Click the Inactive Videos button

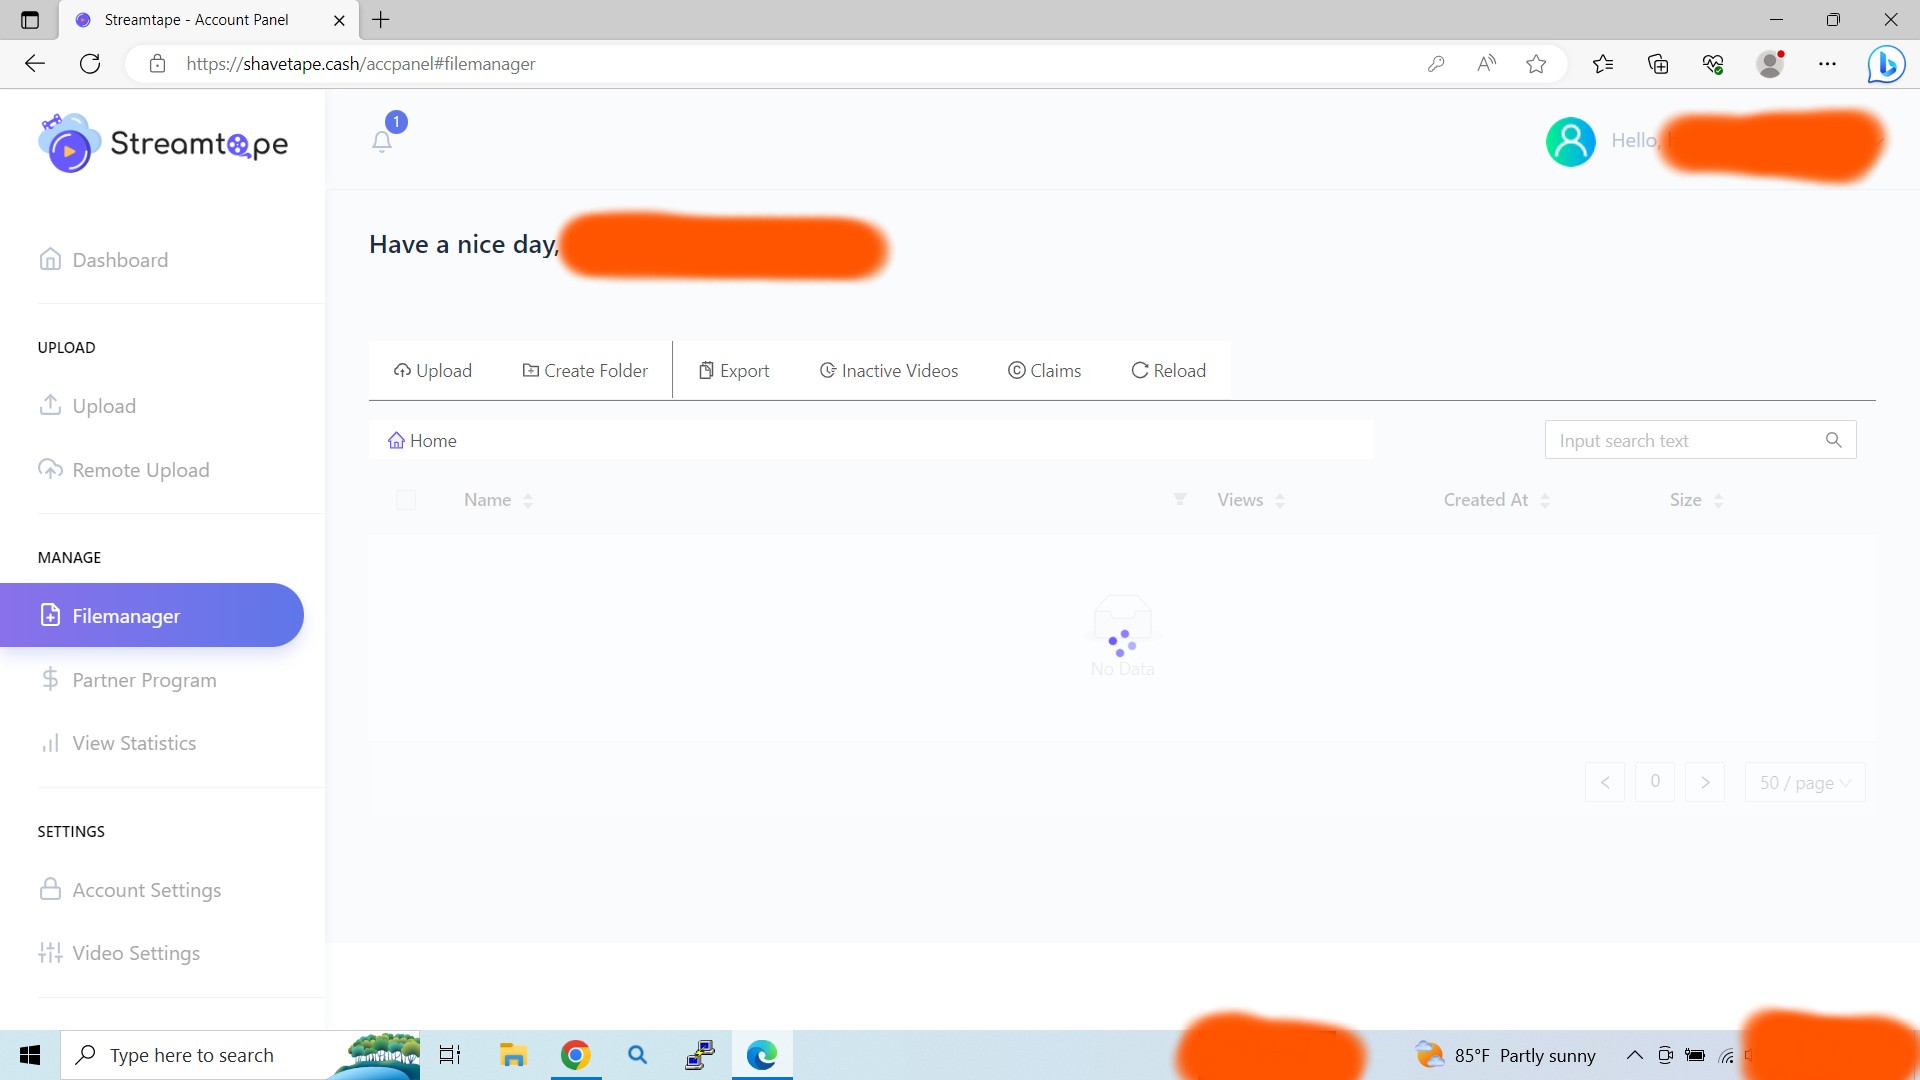click(x=888, y=371)
